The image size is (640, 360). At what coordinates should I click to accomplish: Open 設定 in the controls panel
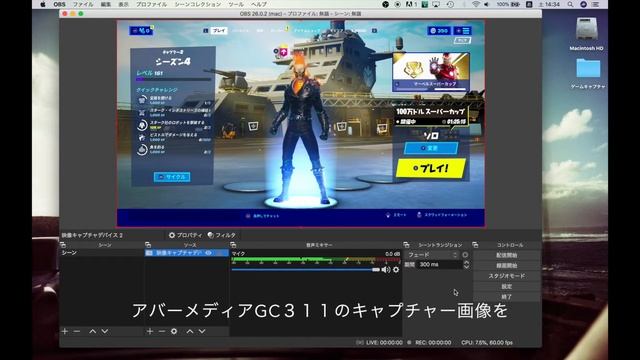click(507, 287)
